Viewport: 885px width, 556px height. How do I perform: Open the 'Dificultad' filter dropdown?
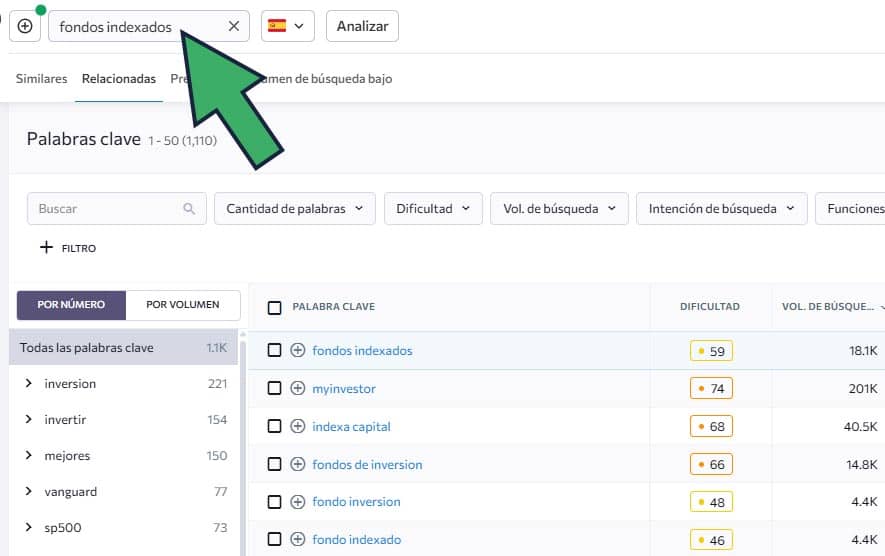pos(432,209)
